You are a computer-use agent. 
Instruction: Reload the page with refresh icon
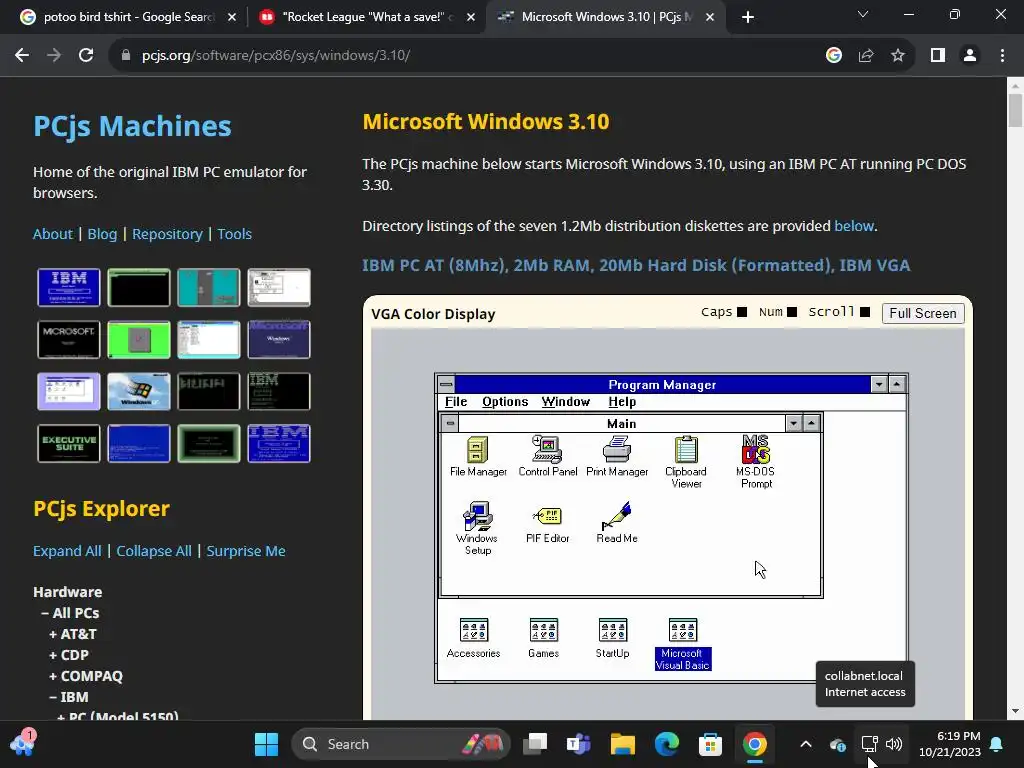click(86, 56)
